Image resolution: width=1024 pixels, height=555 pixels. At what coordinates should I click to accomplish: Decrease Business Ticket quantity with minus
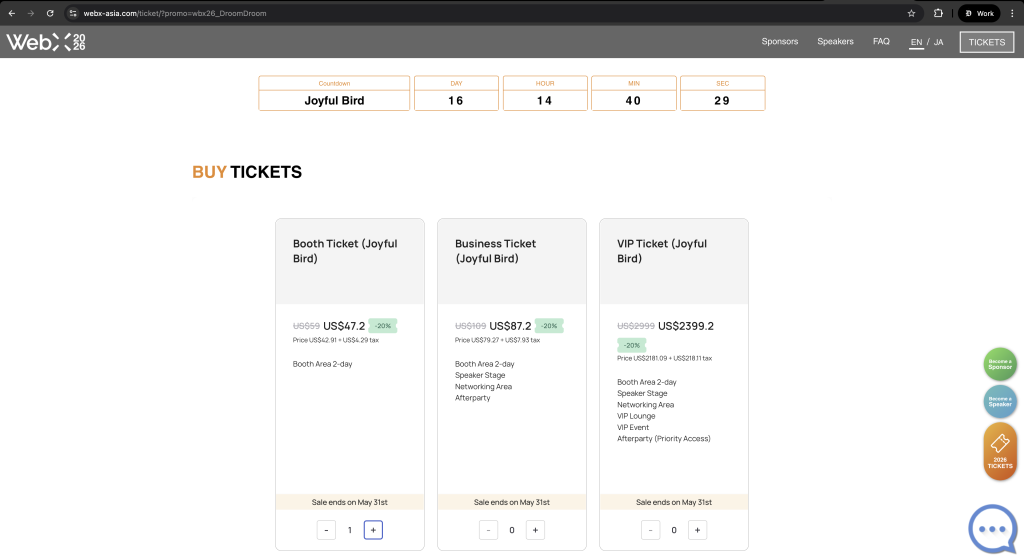[488, 530]
